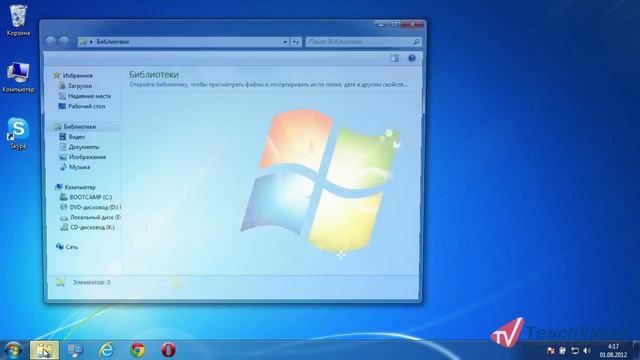Open the Windows Start menu orb
Screen dimensions: 640x360
click(13, 350)
